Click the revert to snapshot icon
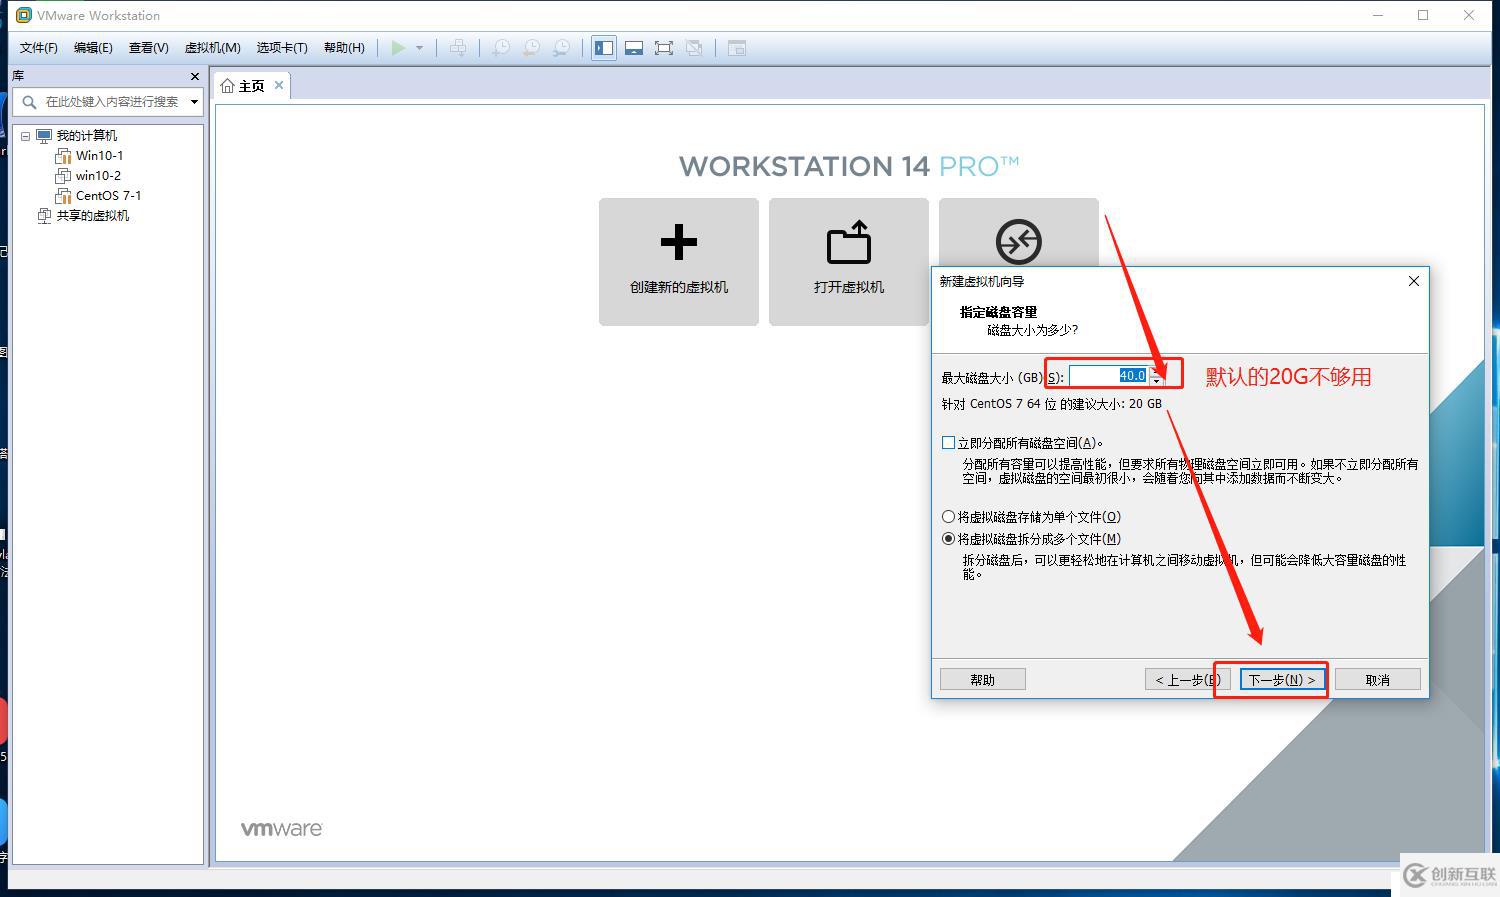The width and height of the screenshot is (1500, 897). coord(531,48)
